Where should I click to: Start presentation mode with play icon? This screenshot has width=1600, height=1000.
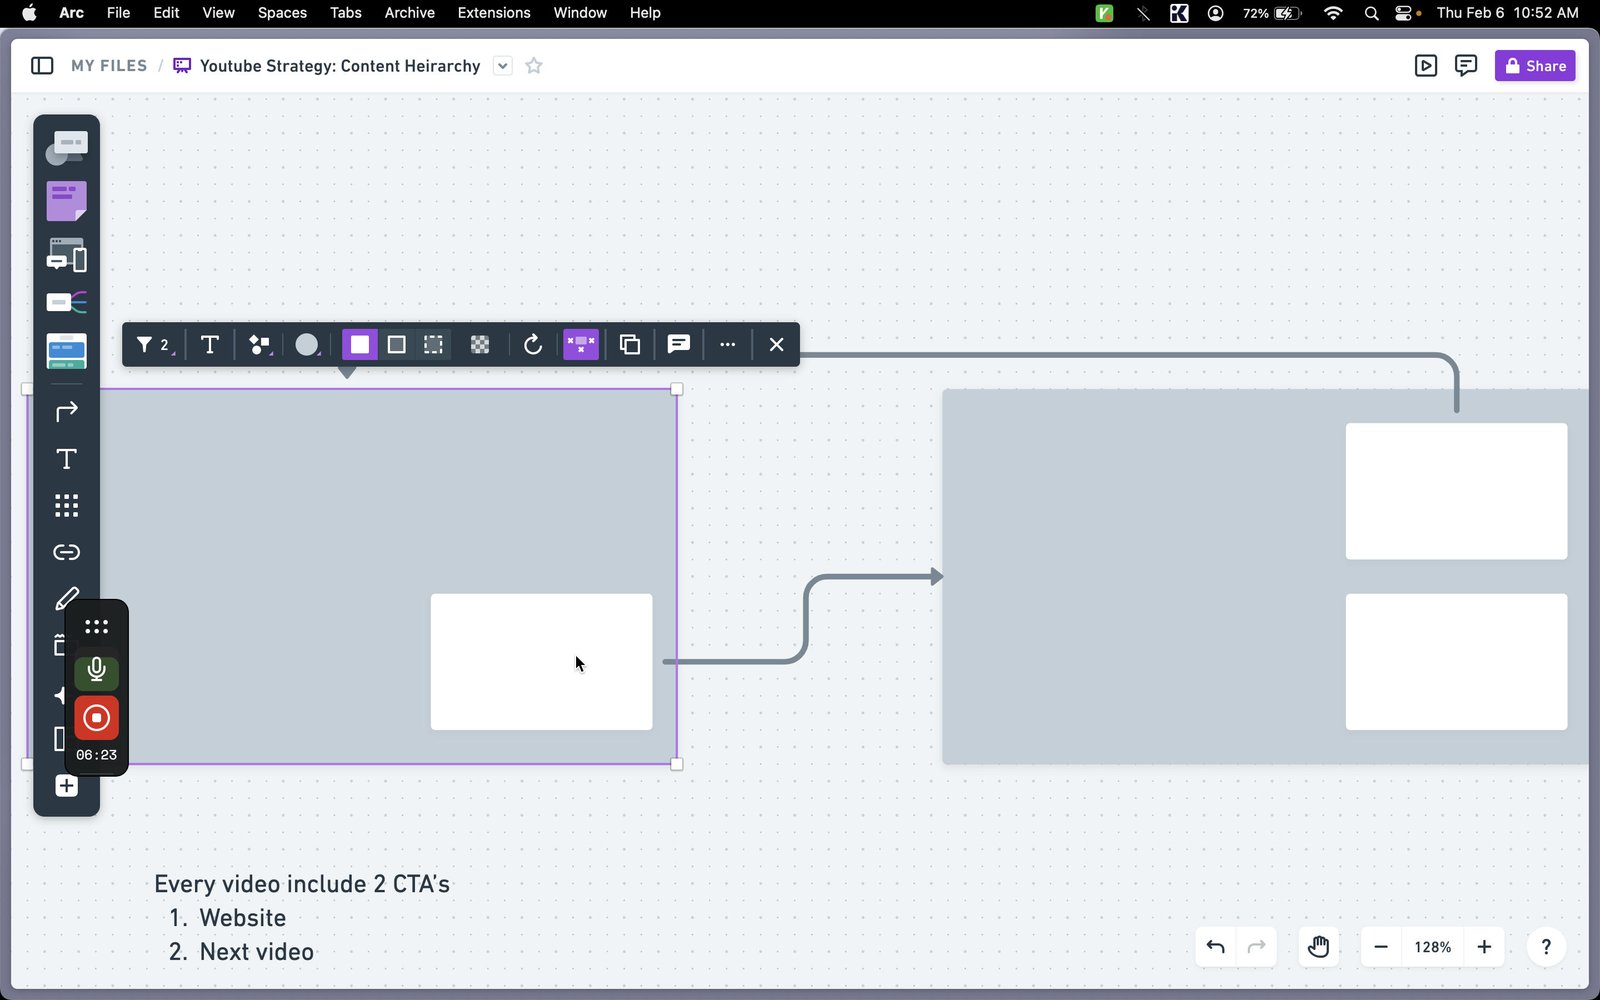(1426, 66)
